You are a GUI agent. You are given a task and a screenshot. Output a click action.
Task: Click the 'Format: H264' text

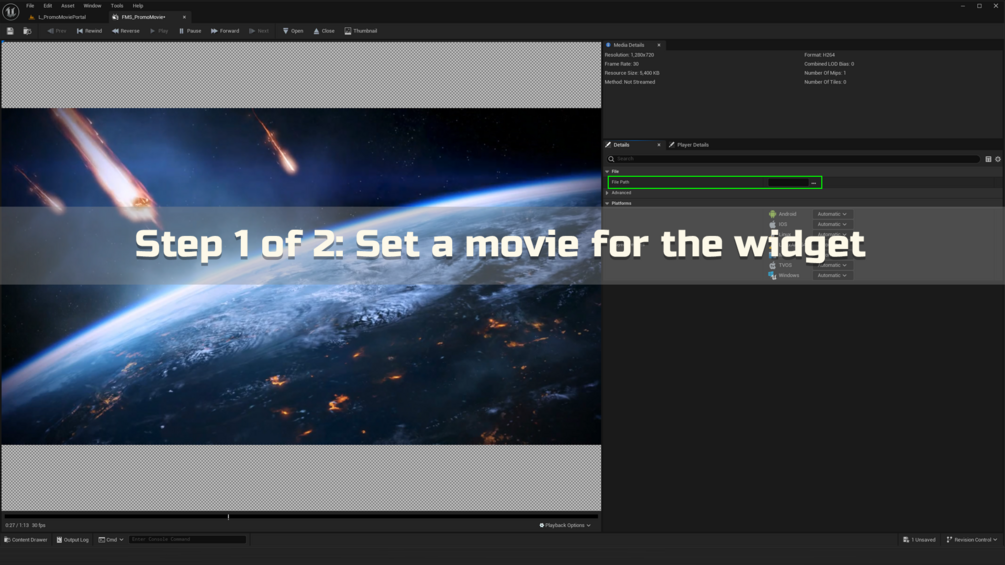click(819, 55)
